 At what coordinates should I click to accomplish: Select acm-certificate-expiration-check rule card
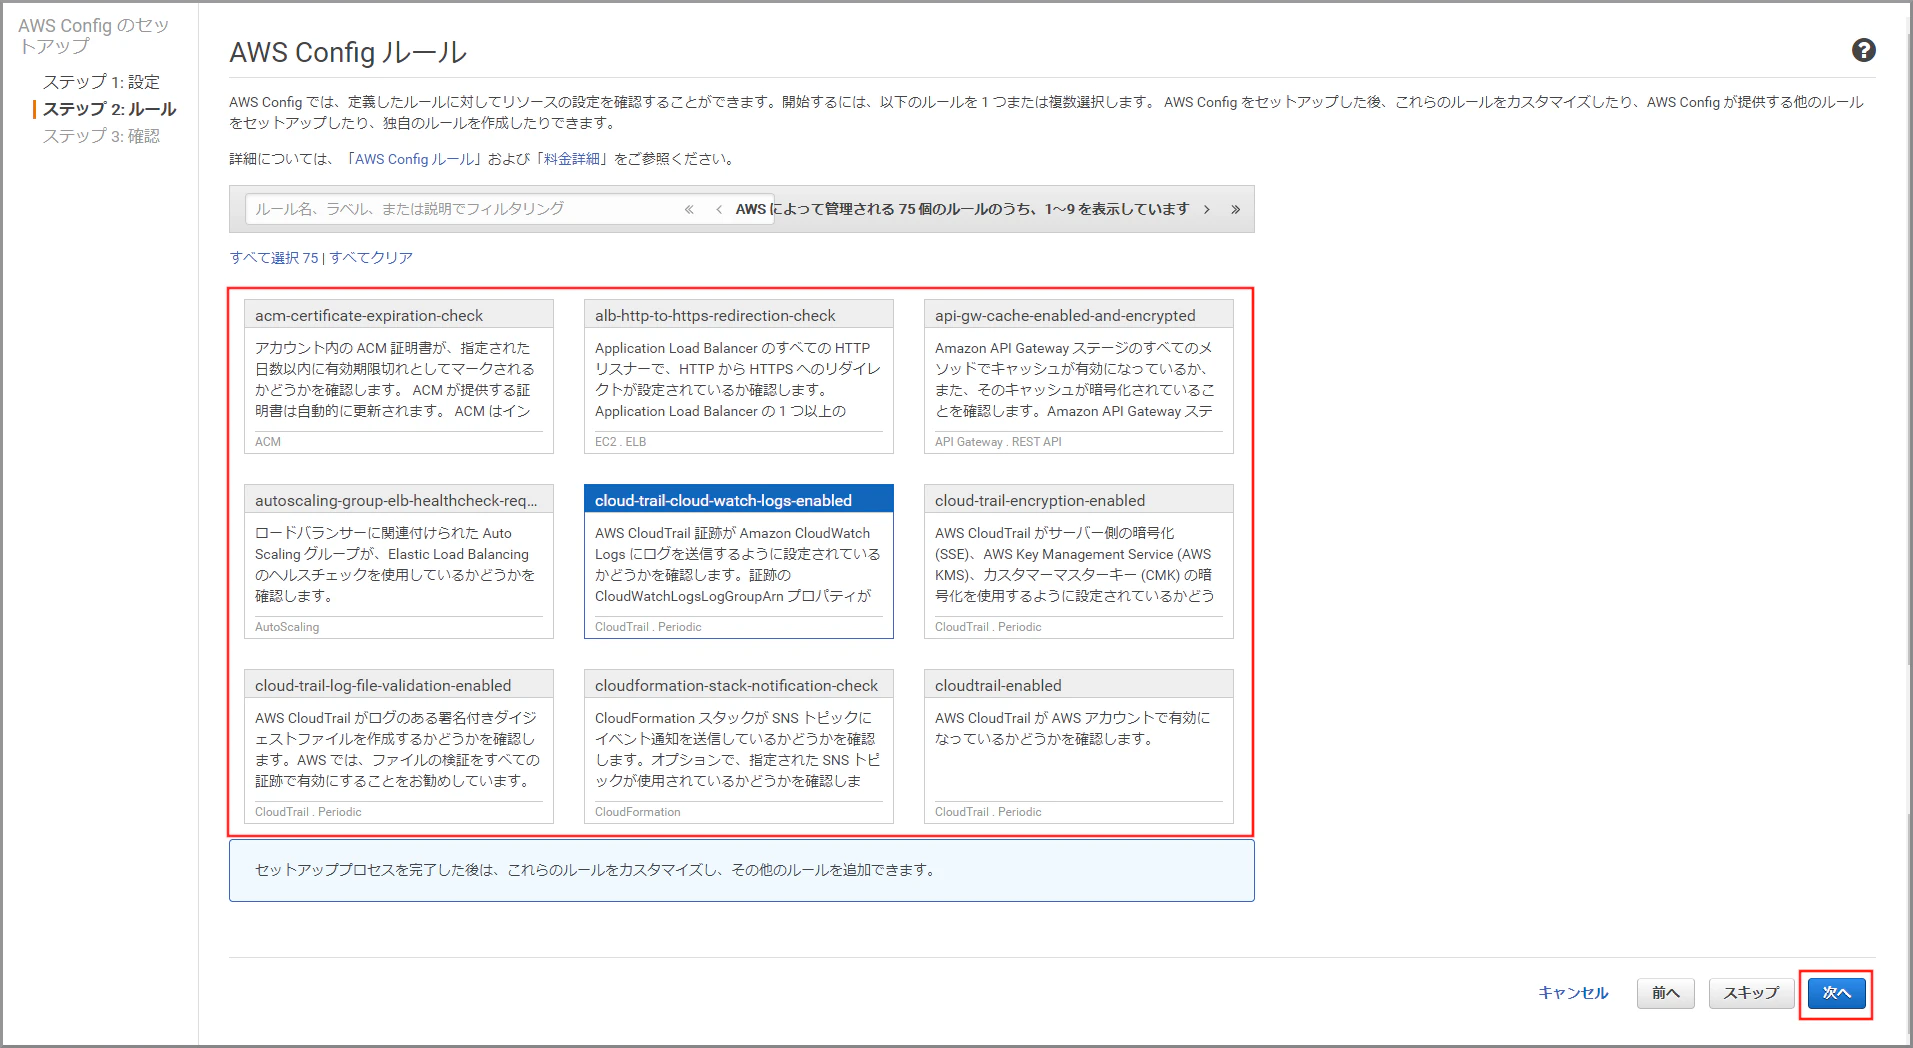click(399, 377)
